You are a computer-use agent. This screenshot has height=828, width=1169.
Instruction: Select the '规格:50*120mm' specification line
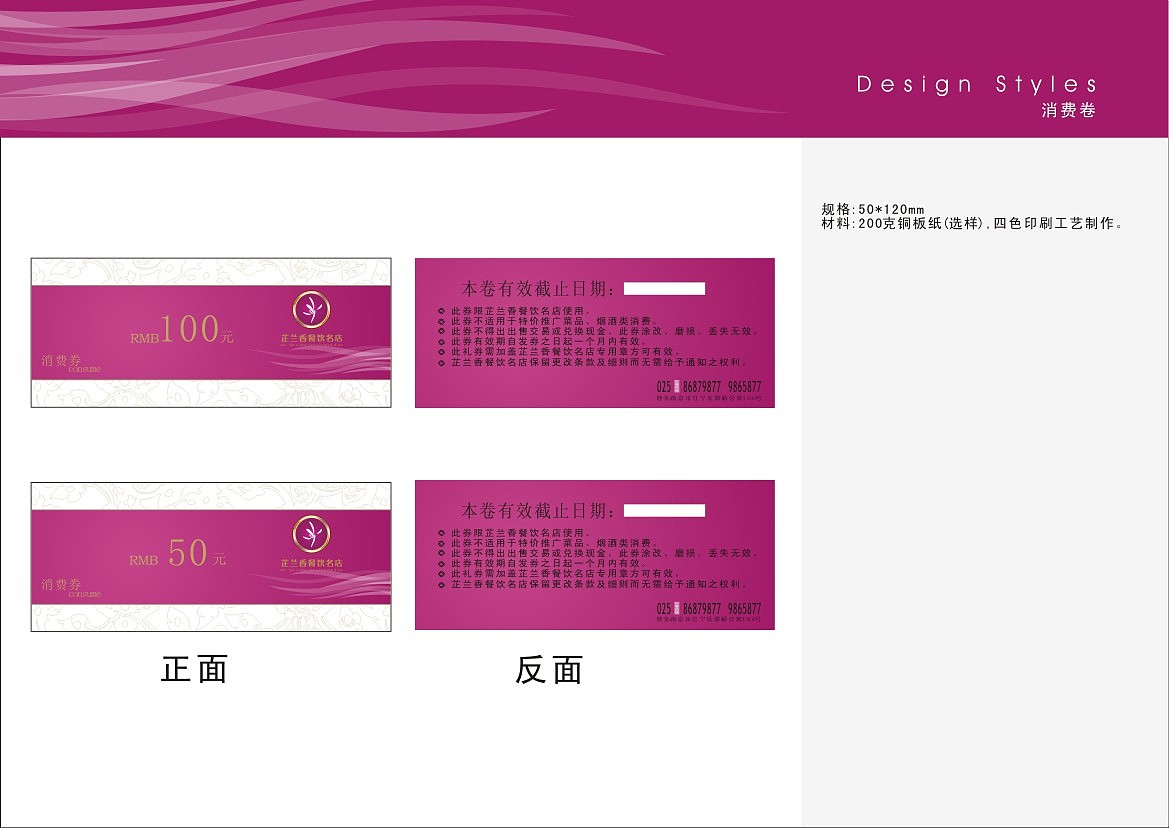pos(873,209)
